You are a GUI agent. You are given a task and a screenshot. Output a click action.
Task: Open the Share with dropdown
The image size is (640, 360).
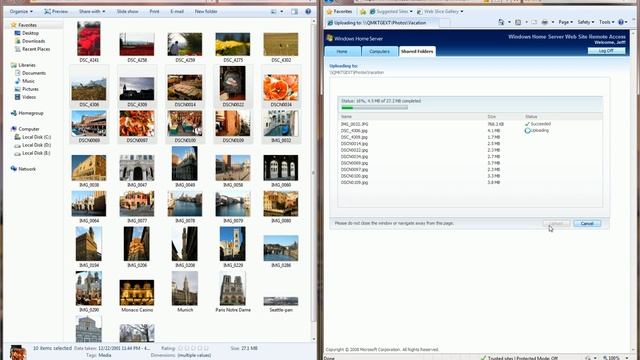tap(92, 11)
